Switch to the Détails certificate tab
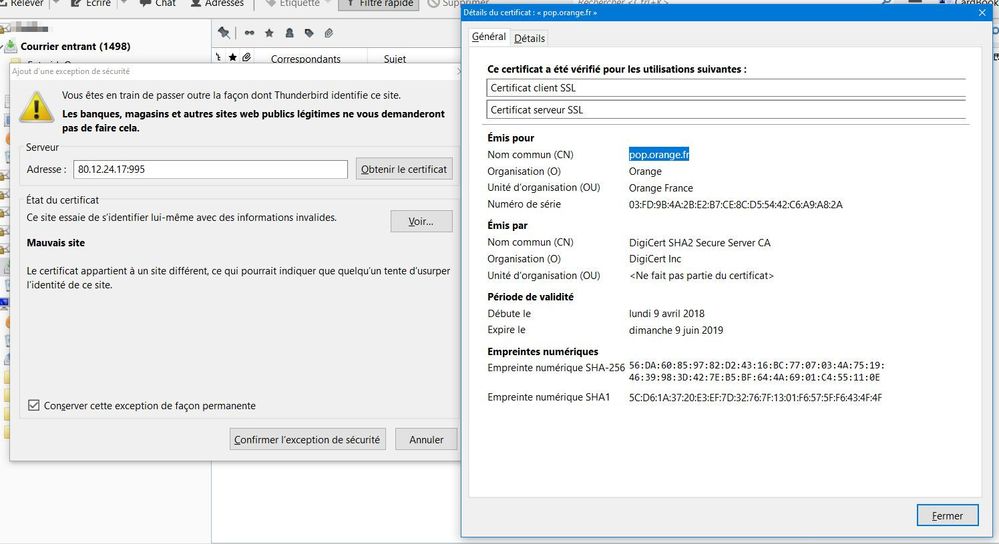The height and width of the screenshot is (544, 999). [x=529, y=38]
